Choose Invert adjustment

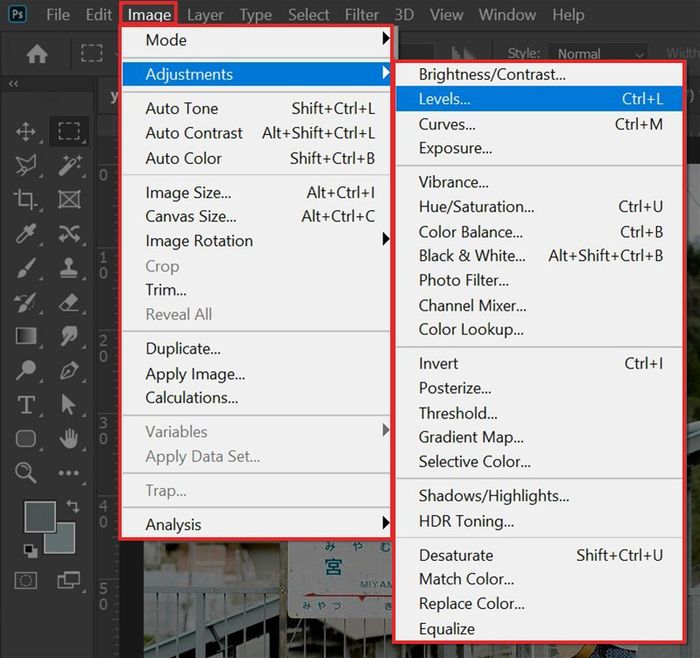point(539,363)
